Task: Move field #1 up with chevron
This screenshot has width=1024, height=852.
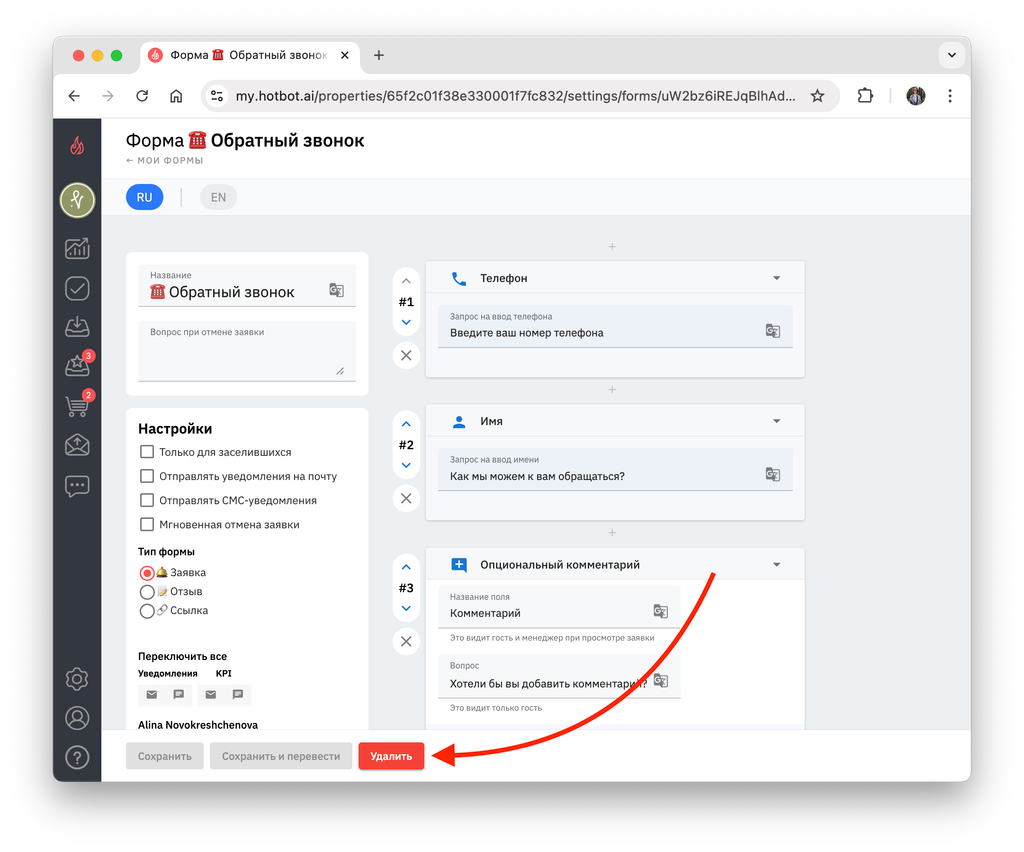Action: tap(406, 281)
